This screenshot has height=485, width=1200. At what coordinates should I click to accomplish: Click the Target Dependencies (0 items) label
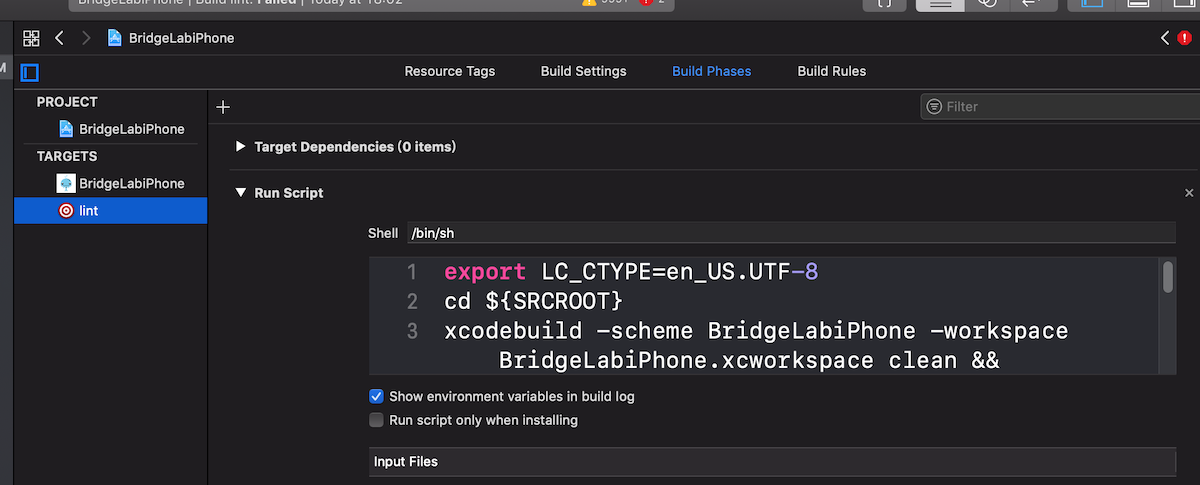355,147
